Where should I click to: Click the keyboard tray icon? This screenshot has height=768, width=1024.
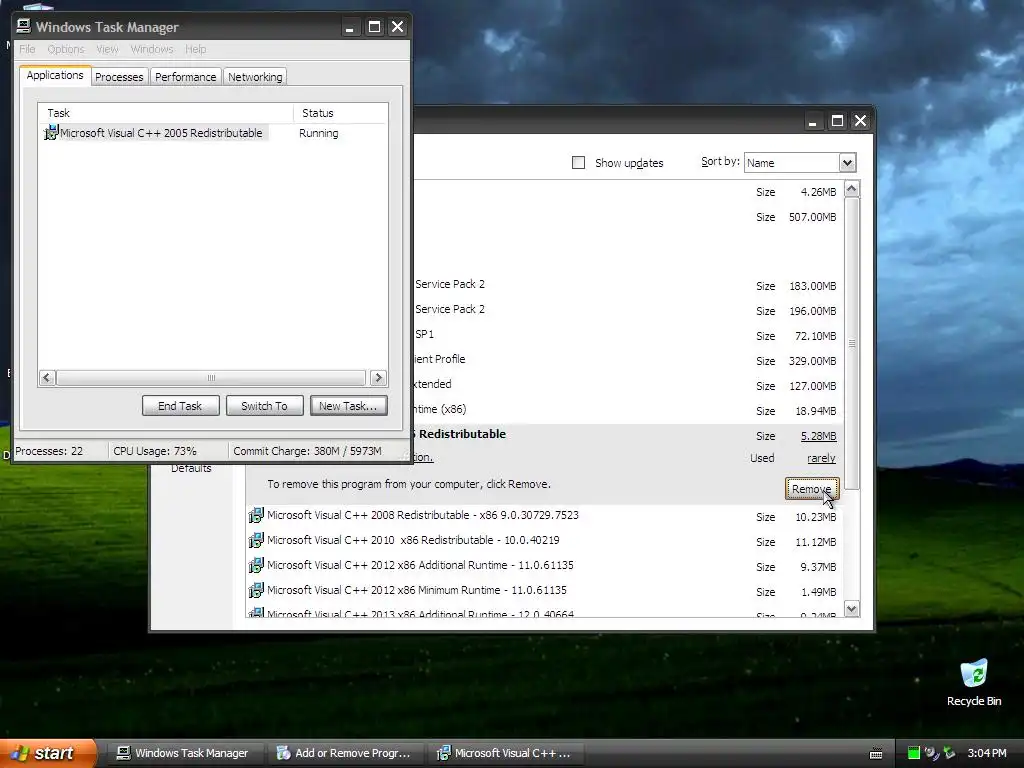pos(876,754)
